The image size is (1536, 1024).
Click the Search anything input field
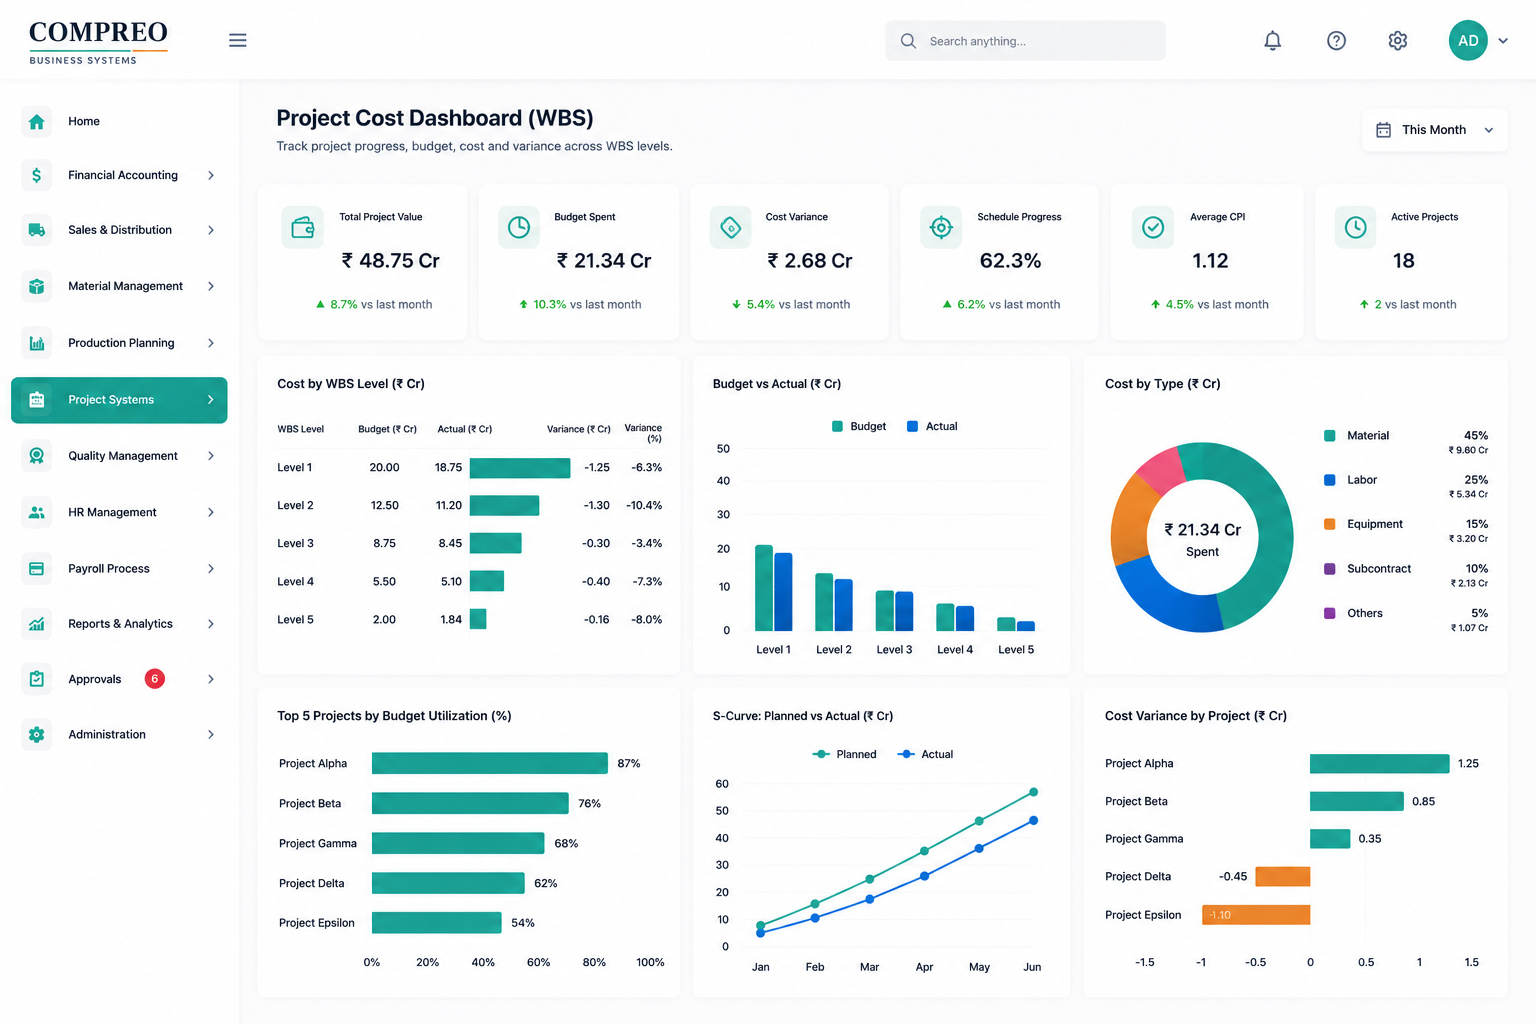pos(1025,41)
